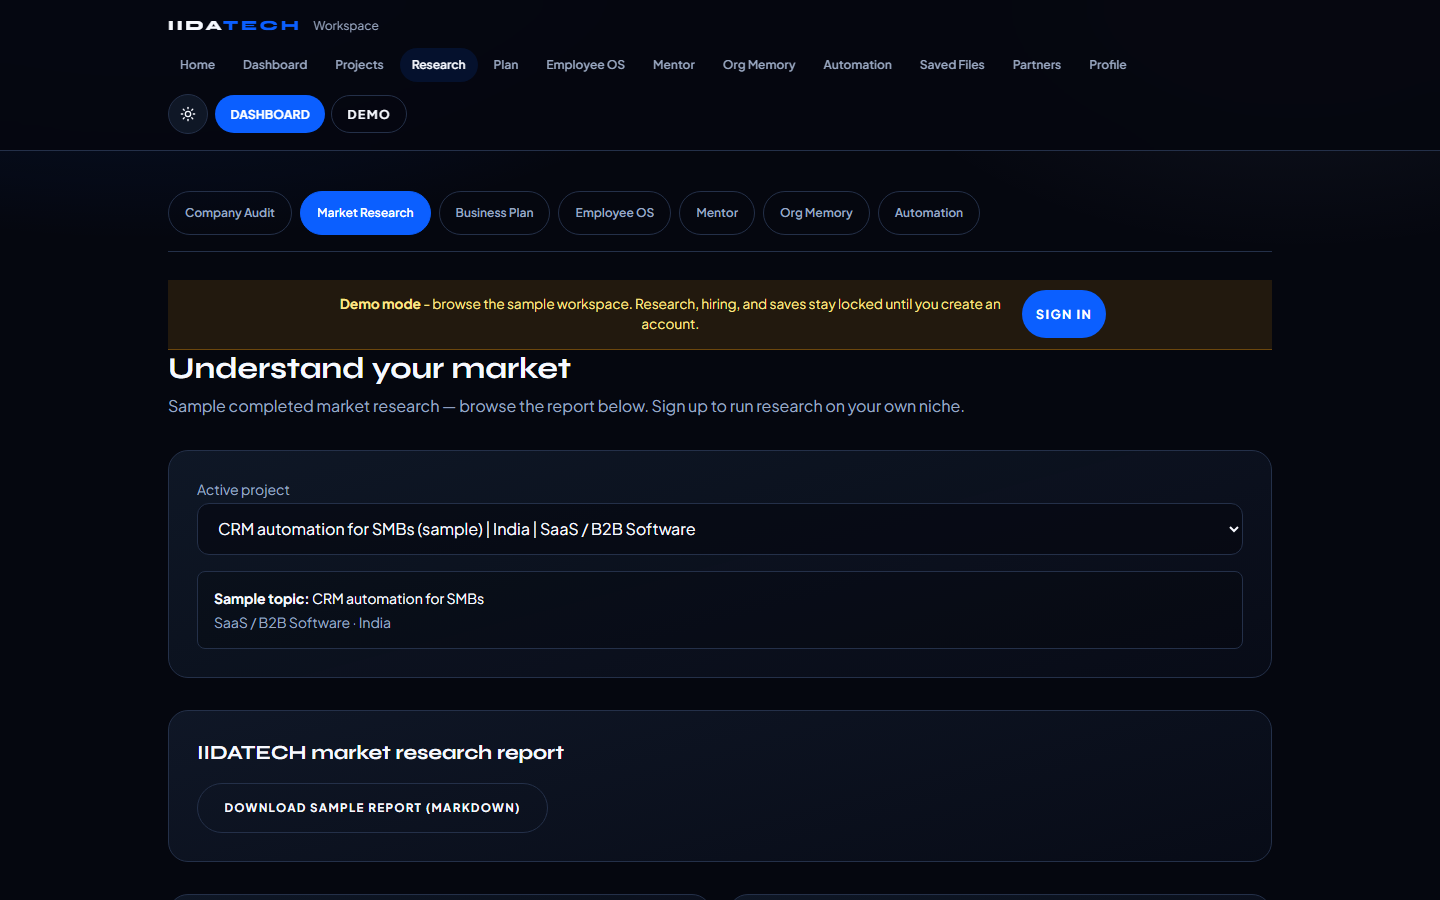The width and height of the screenshot is (1440, 900).
Task: Open the Mentor pill tab
Action: tap(717, 213)
